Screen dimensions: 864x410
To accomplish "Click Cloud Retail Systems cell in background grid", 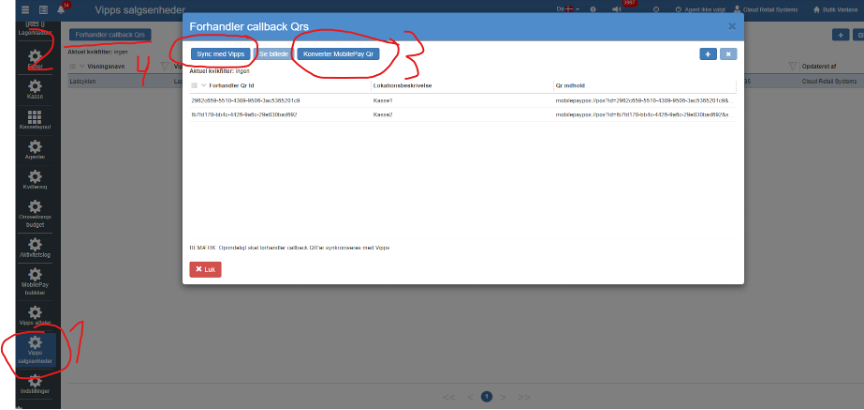I will pos(829,81).
